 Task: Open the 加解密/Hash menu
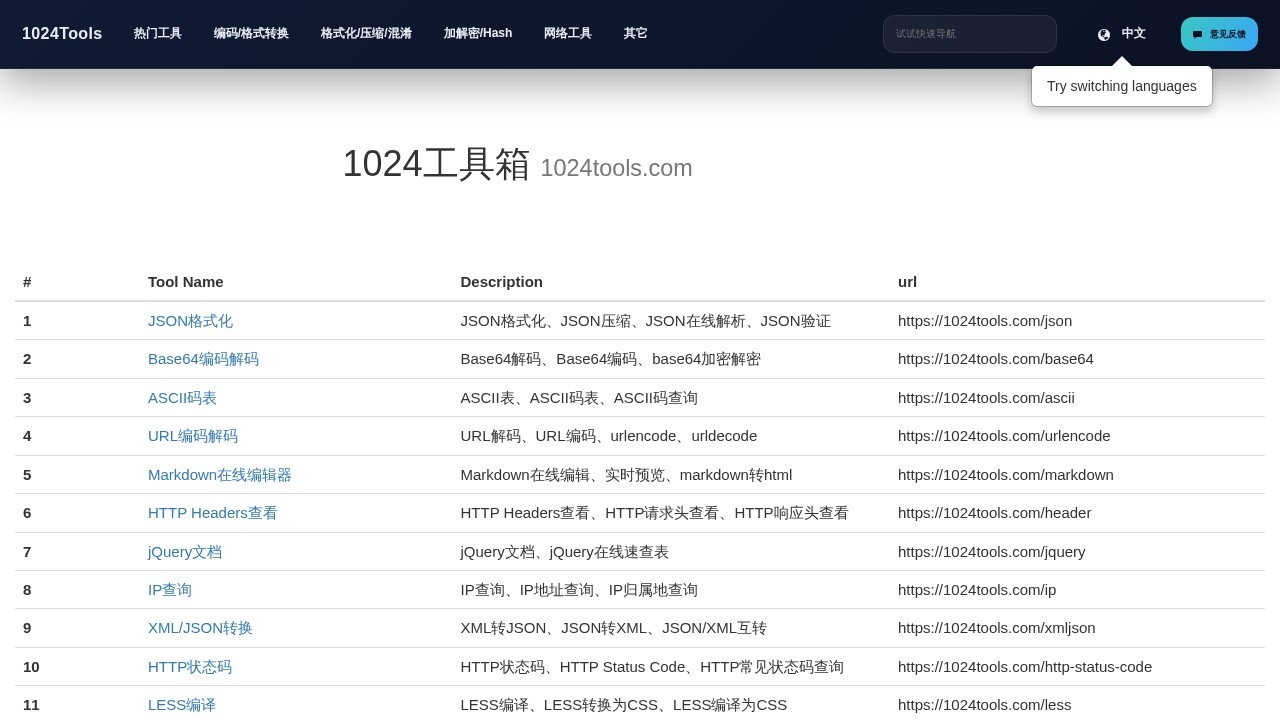click(478, 33)
